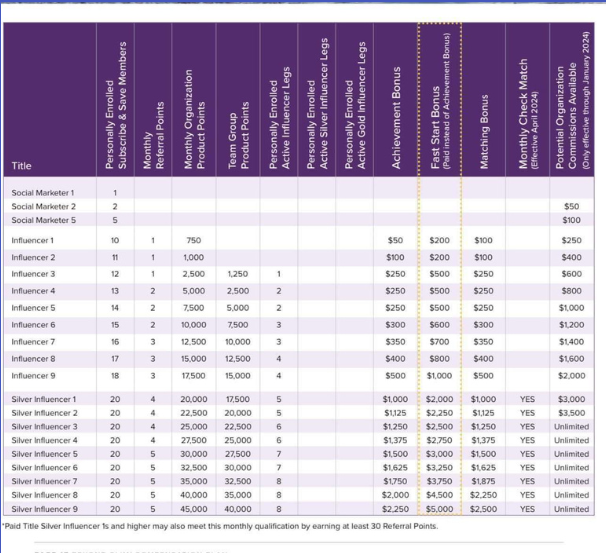Viewport: 606px width, 553px height.
Task: Click the "Social Marketer 5" row title
Action: pos(43,220)
